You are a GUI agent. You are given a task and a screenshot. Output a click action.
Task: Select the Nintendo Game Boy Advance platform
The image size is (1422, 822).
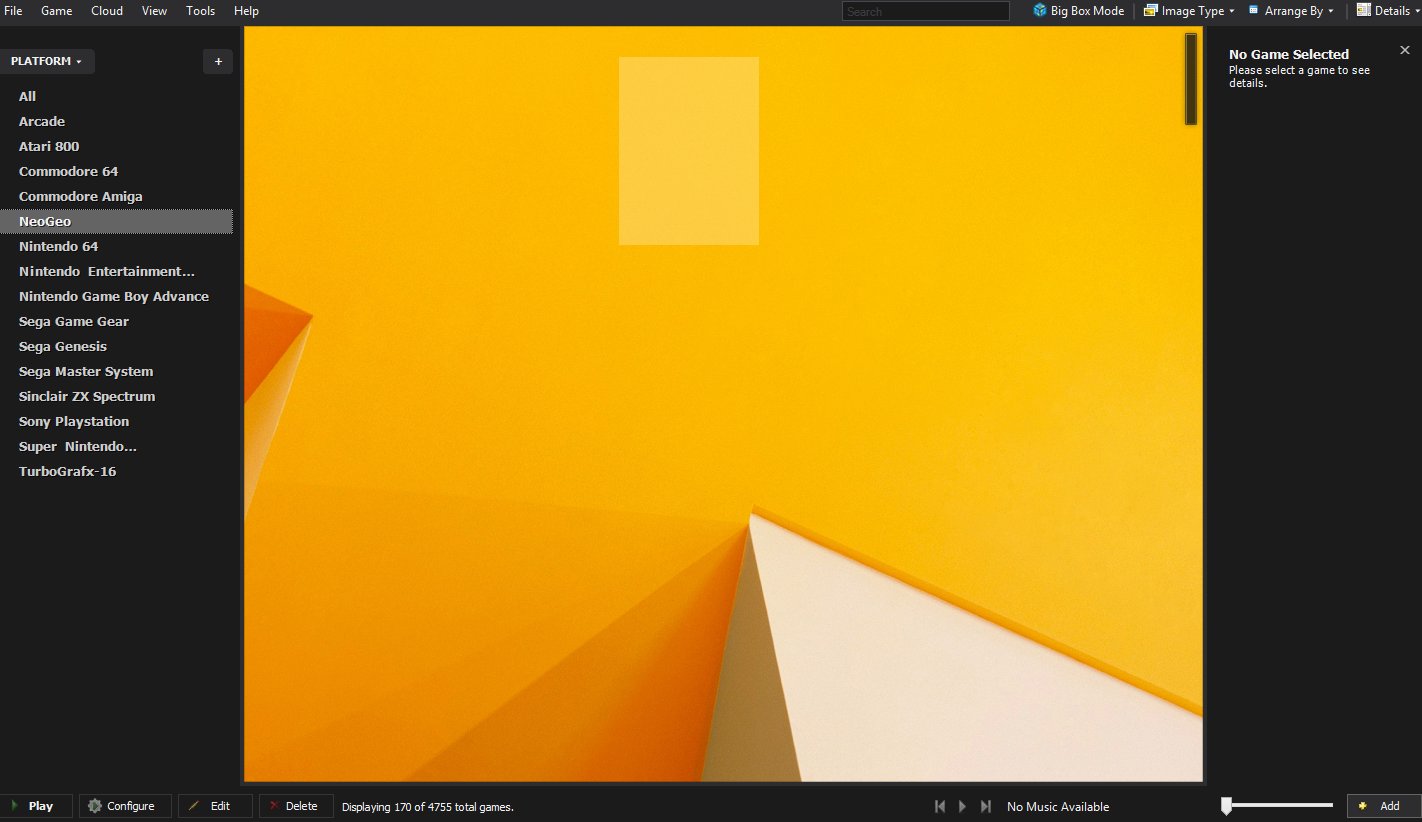tap(116, 296)
